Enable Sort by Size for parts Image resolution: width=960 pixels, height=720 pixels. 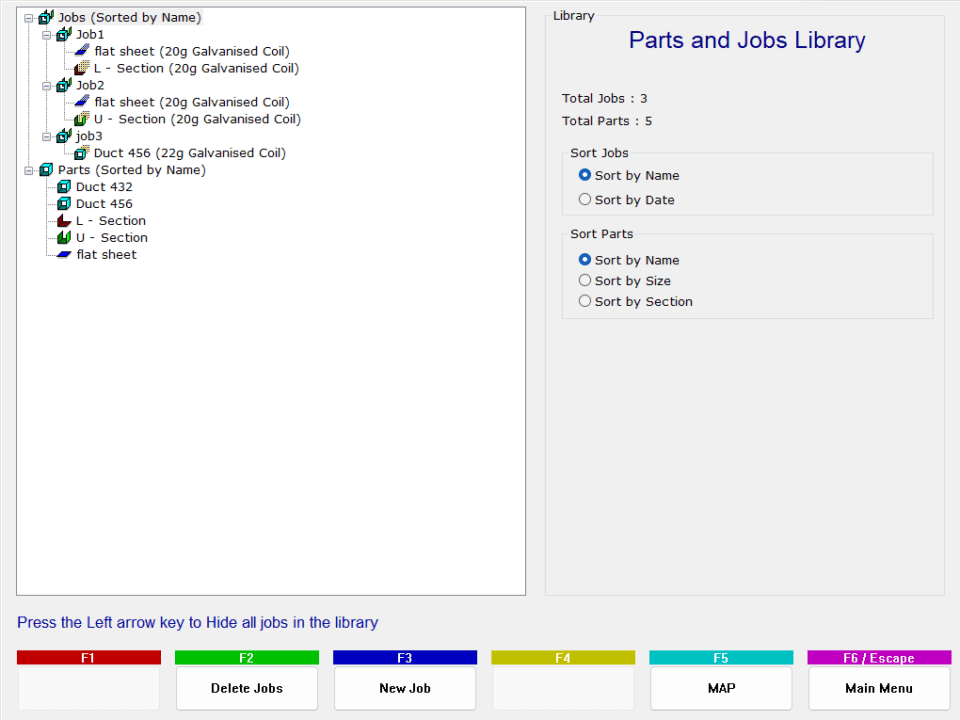(584, 280)
